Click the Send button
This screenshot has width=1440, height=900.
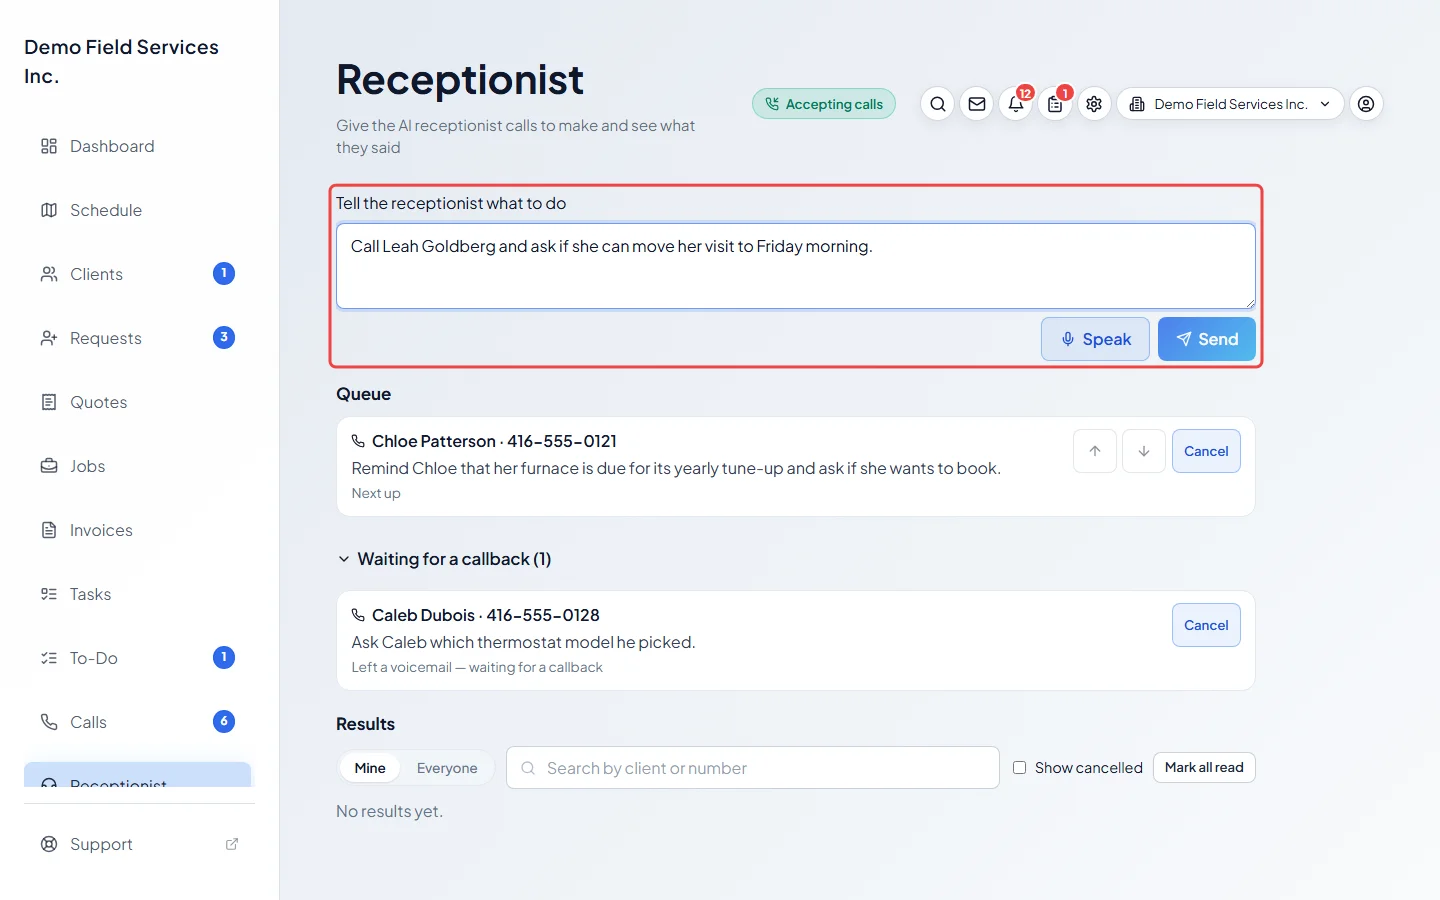pos(1206,339)
